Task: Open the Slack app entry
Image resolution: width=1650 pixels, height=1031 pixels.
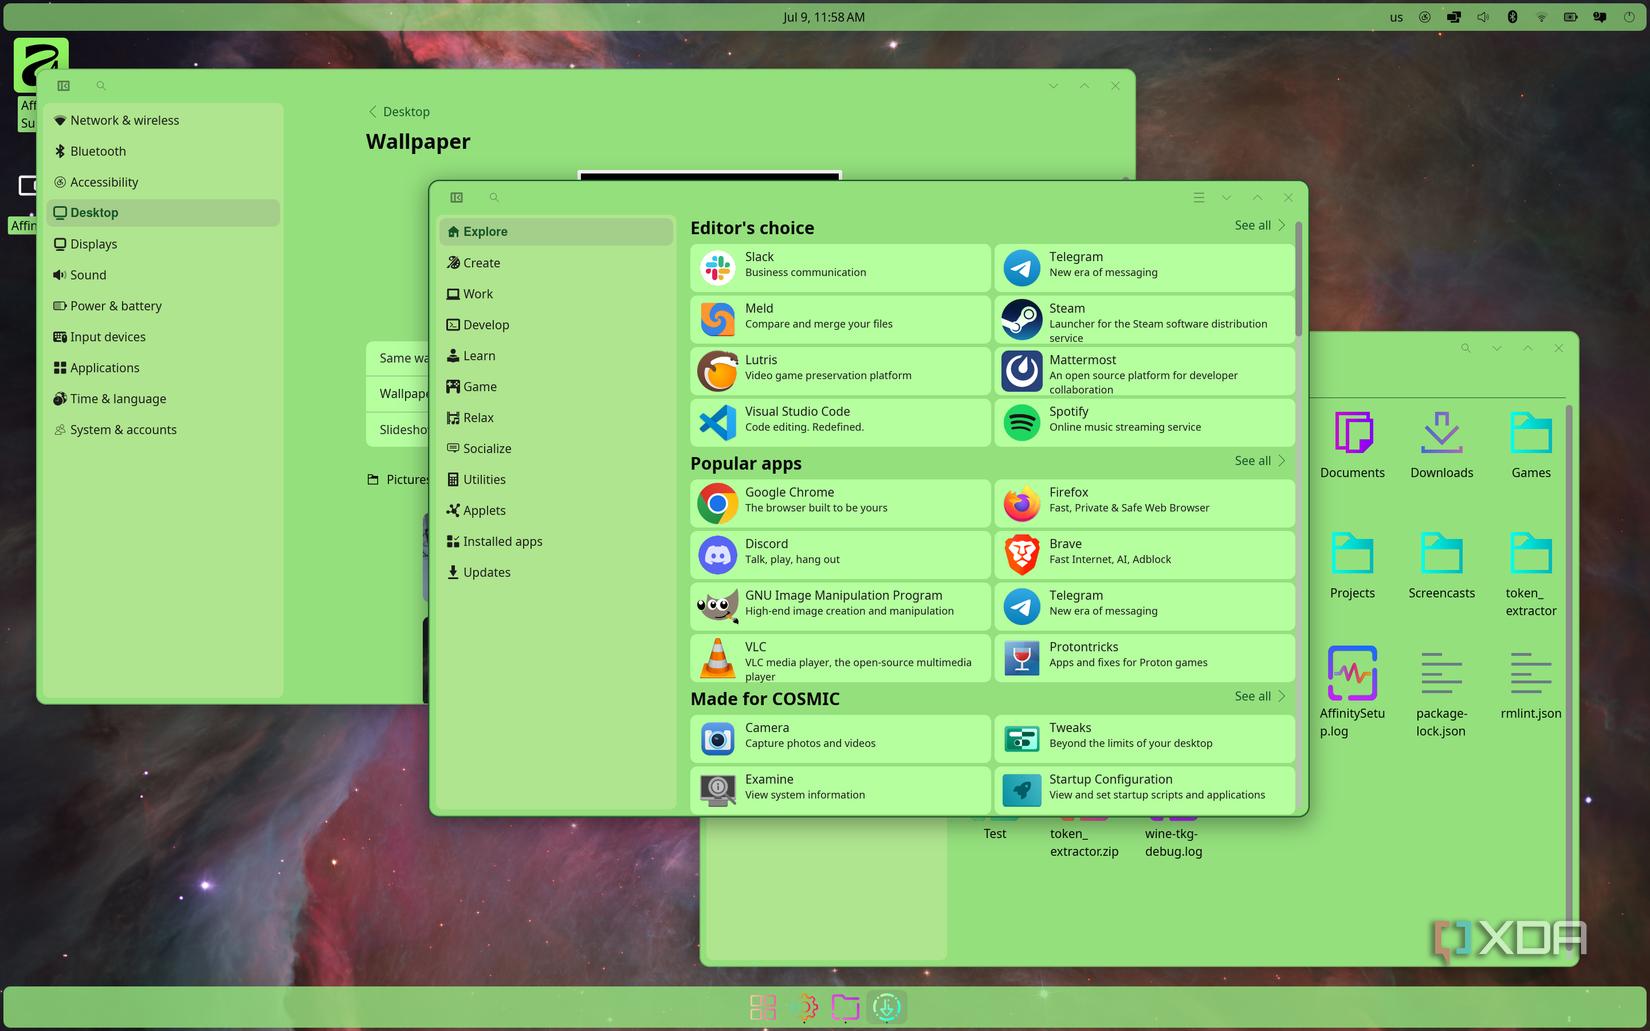Action: [x=840, y=267]
